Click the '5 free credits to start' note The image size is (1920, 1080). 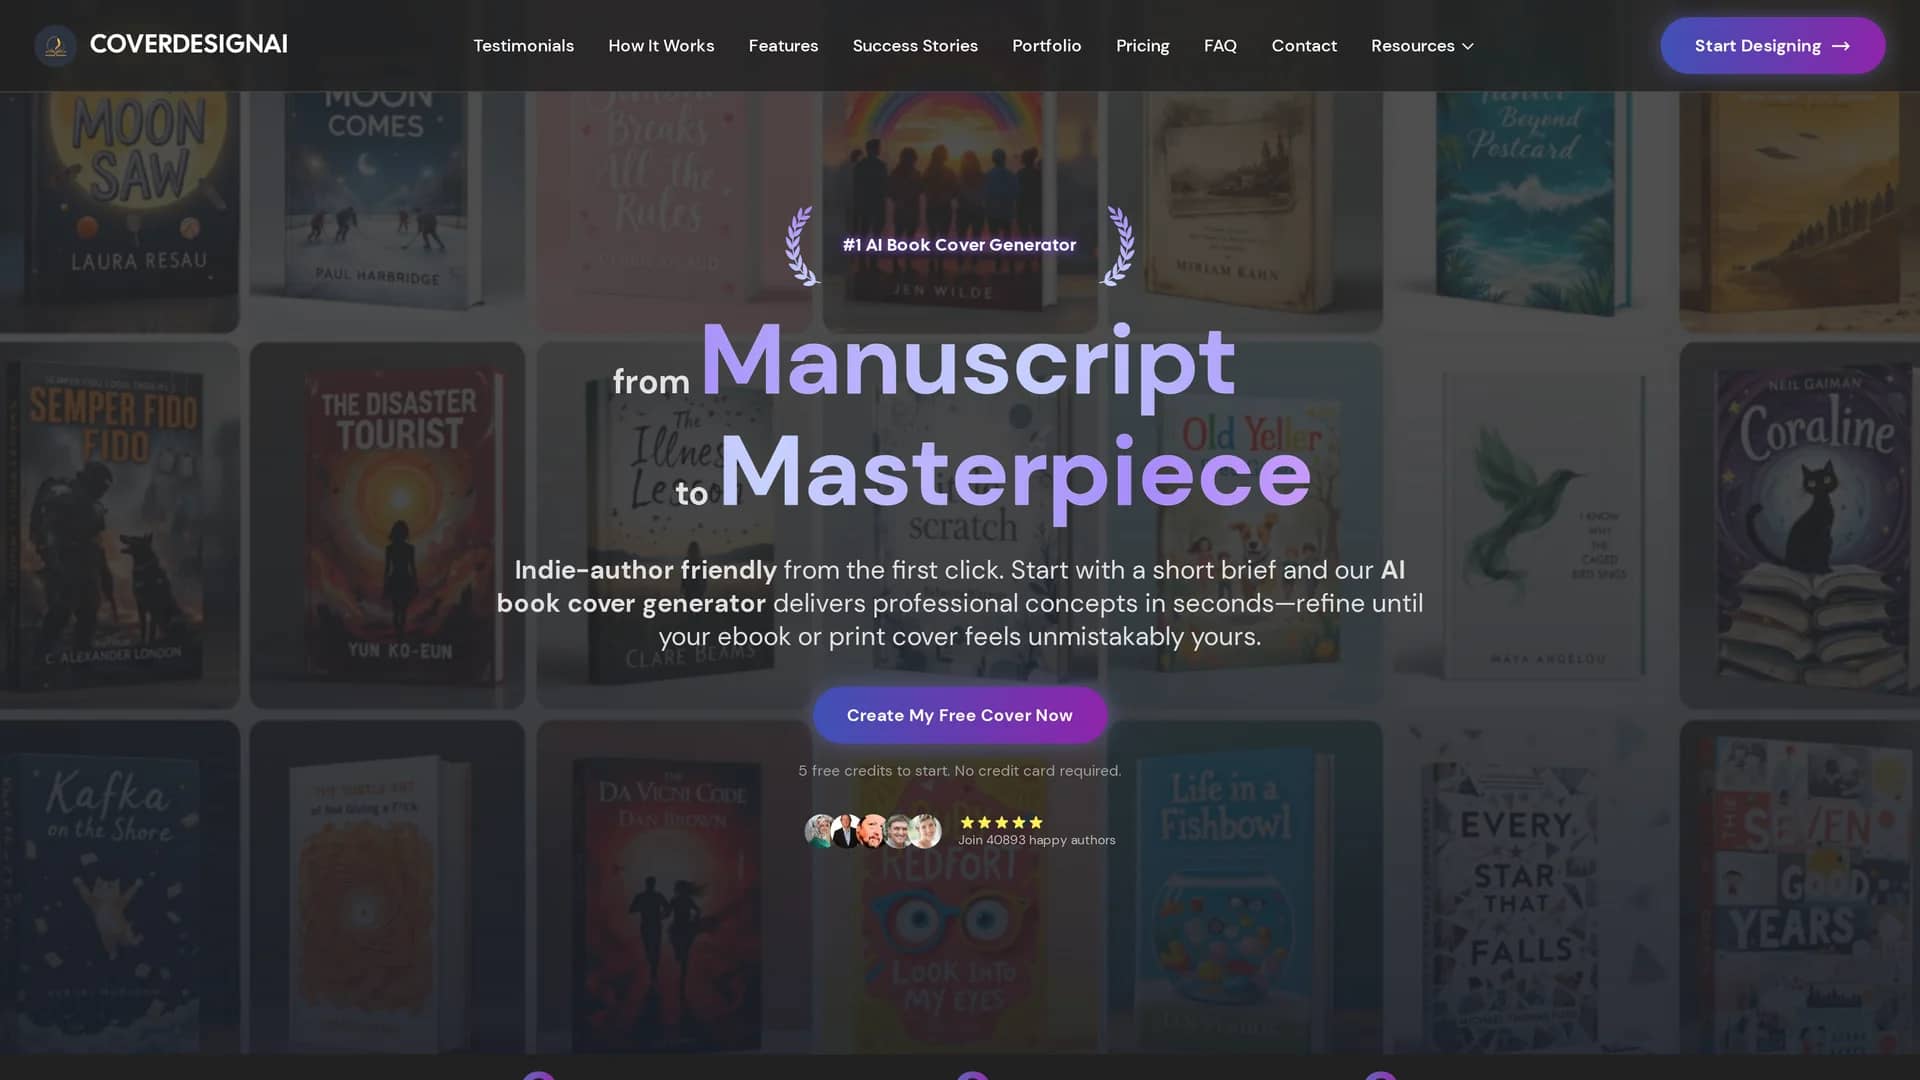tap(959, 771)
